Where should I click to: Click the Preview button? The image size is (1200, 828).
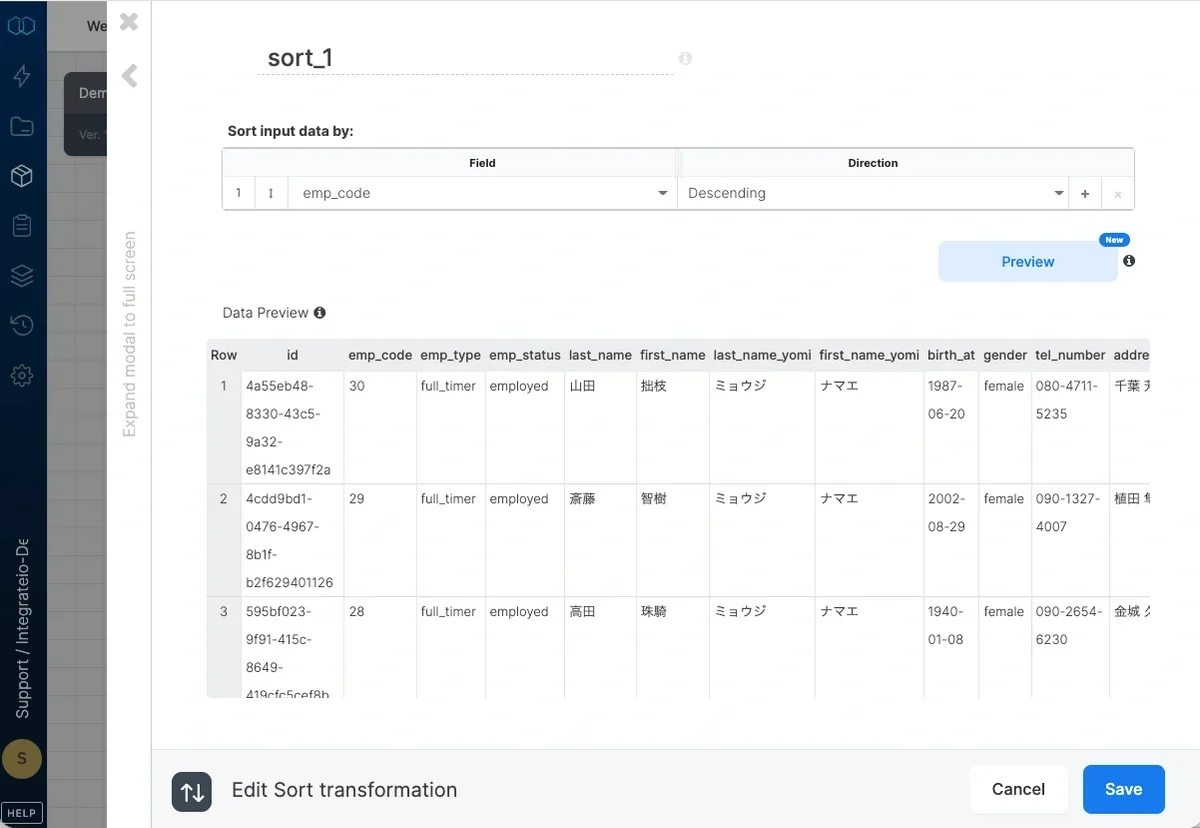pos(1028,261)
